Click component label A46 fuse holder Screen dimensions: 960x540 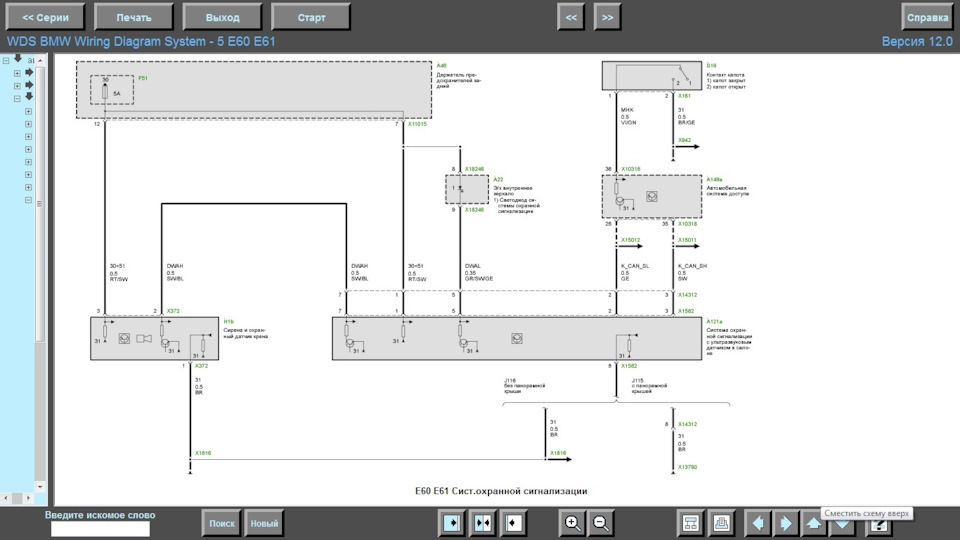tap(441, 66)
